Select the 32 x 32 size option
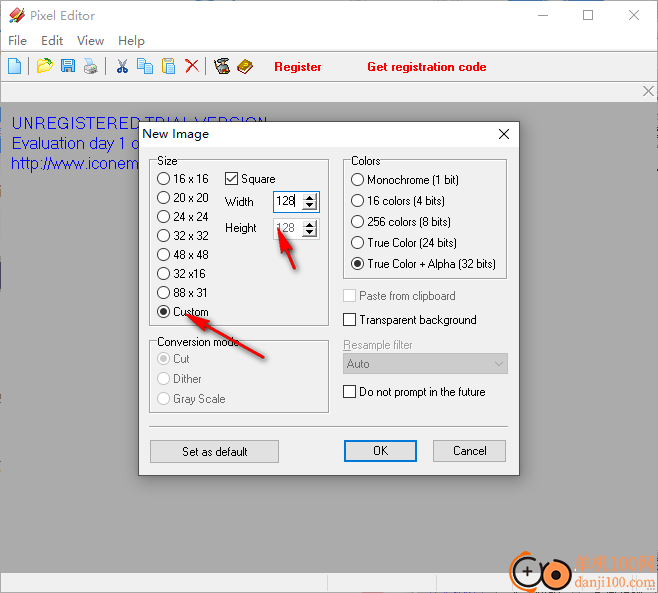Viewport: 658px width, 593px height. pyautogui.click(x=183, y=235)
